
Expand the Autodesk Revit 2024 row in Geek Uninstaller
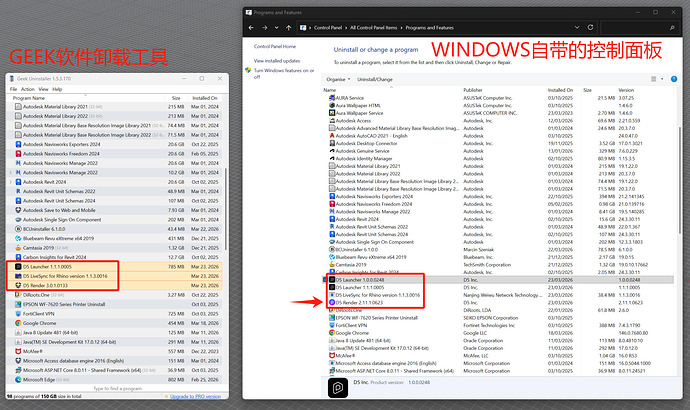pyautogui.click(x=11, y=182)
